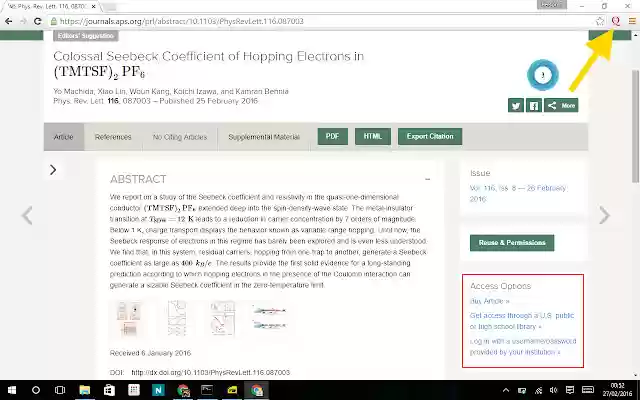
Task: Share the article on Twitter
Action: [516, 106]
